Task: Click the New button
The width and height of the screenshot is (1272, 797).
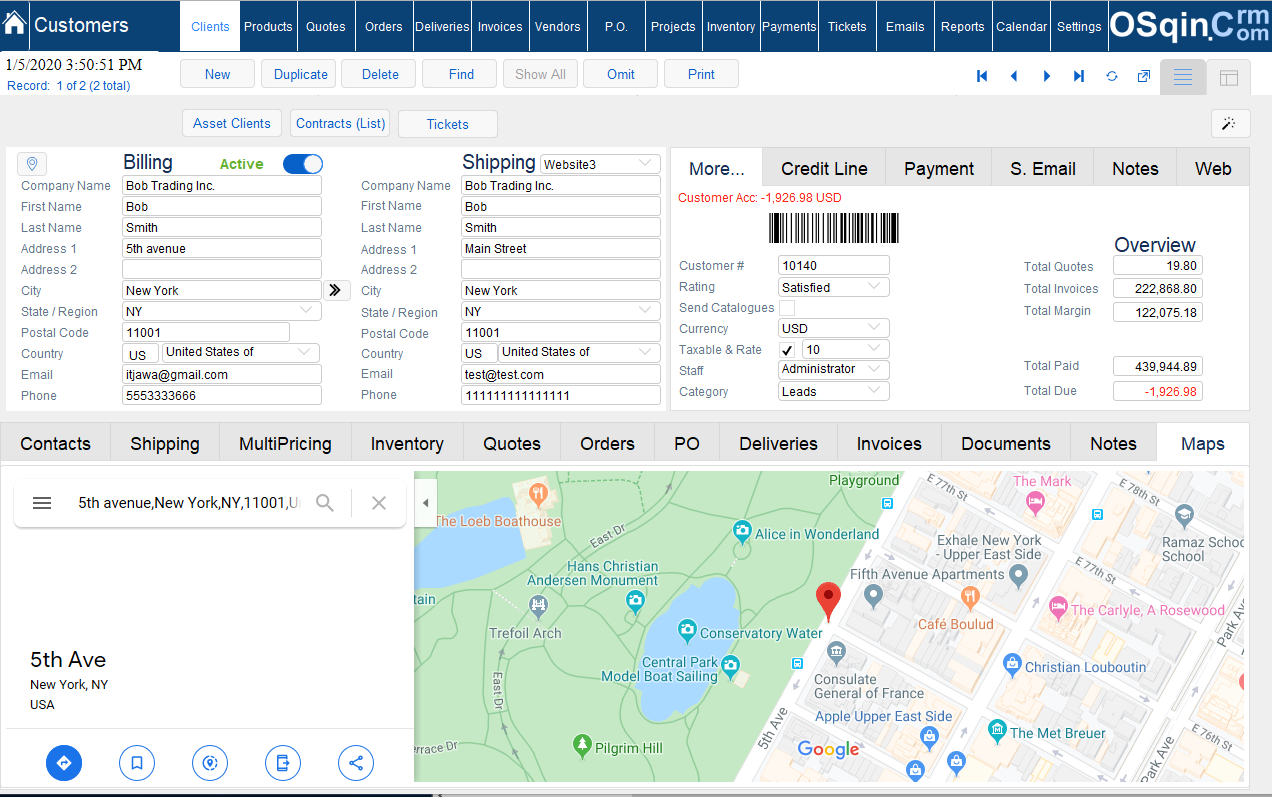Action: (x=217, y=74)
